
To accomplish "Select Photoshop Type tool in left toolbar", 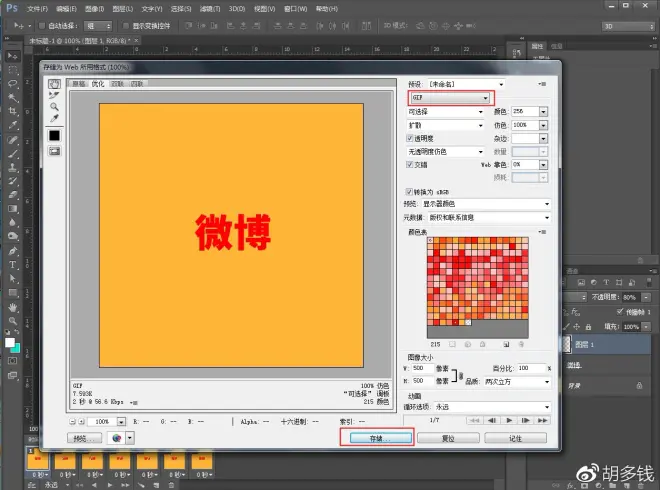I will click(13, 265).
